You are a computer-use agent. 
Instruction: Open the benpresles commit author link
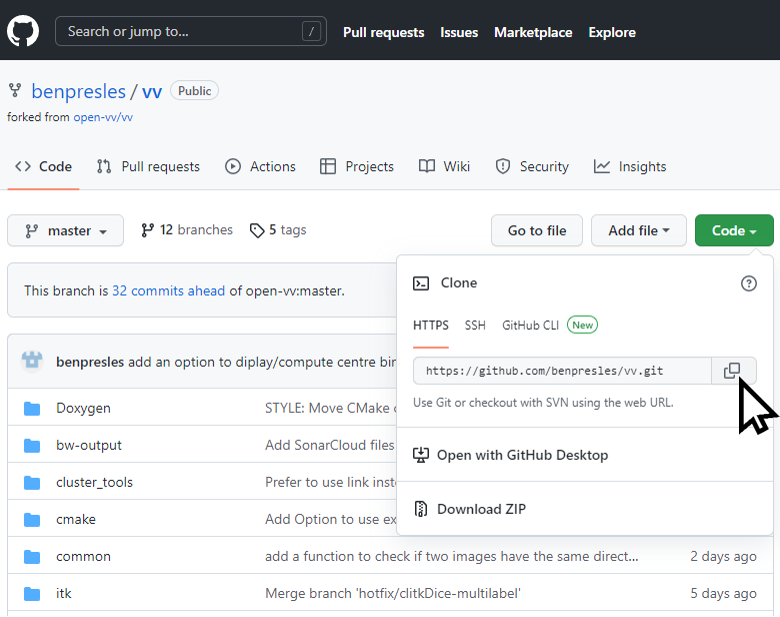point(90,362)
